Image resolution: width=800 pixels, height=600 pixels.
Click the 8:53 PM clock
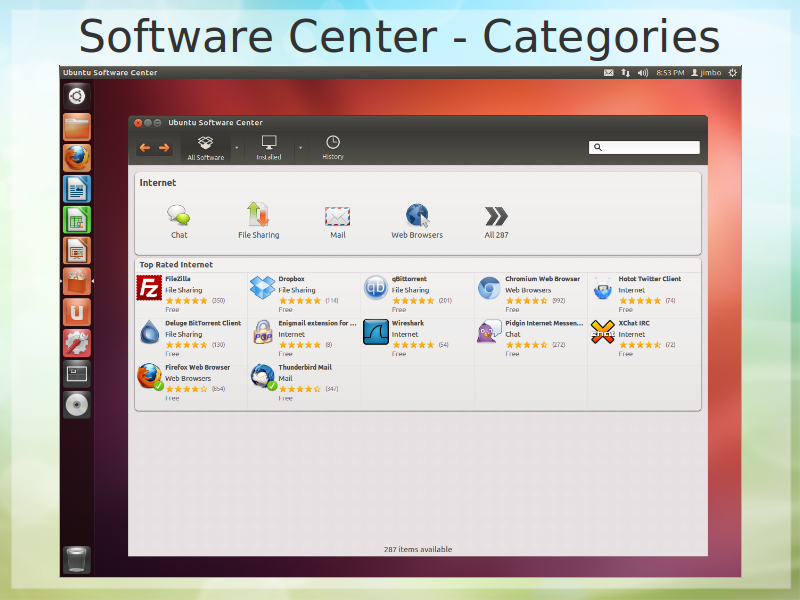click(x=670, y=72)
